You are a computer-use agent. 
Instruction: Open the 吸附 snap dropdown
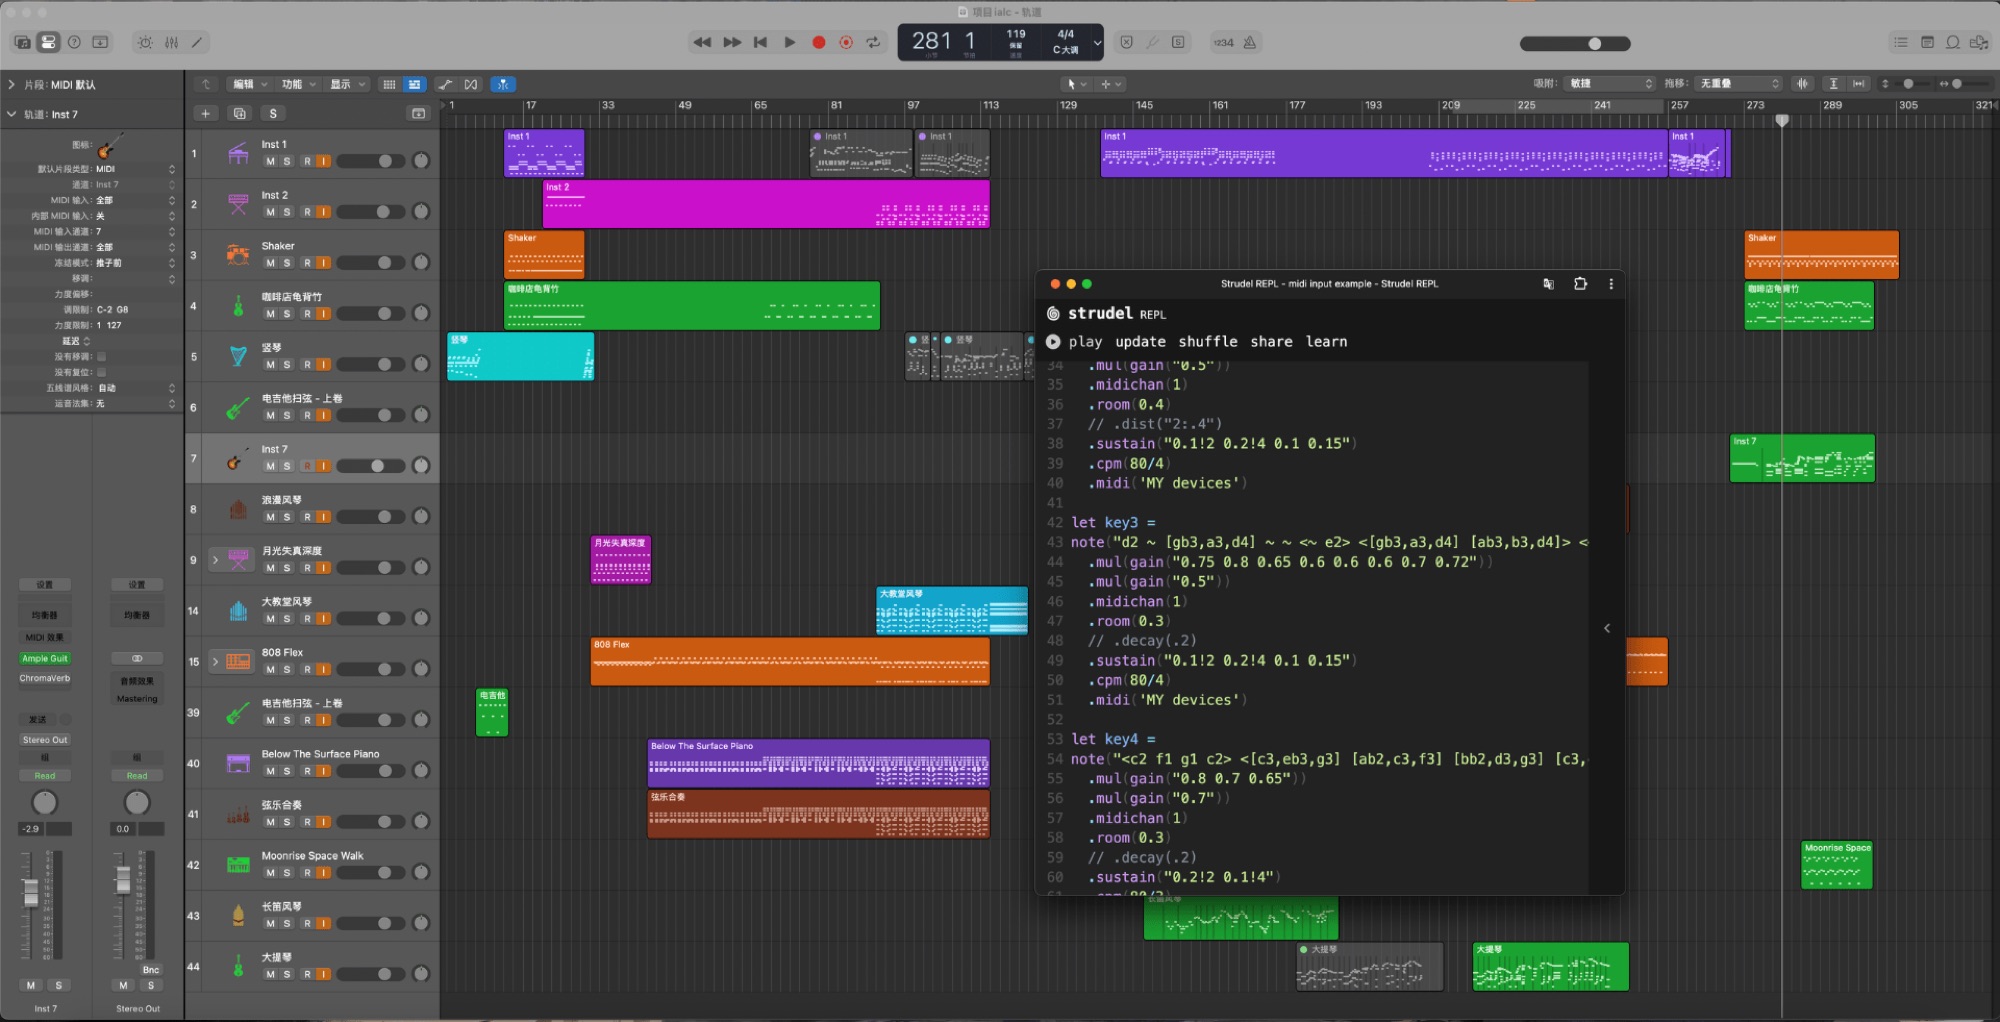pos(1611,84)
